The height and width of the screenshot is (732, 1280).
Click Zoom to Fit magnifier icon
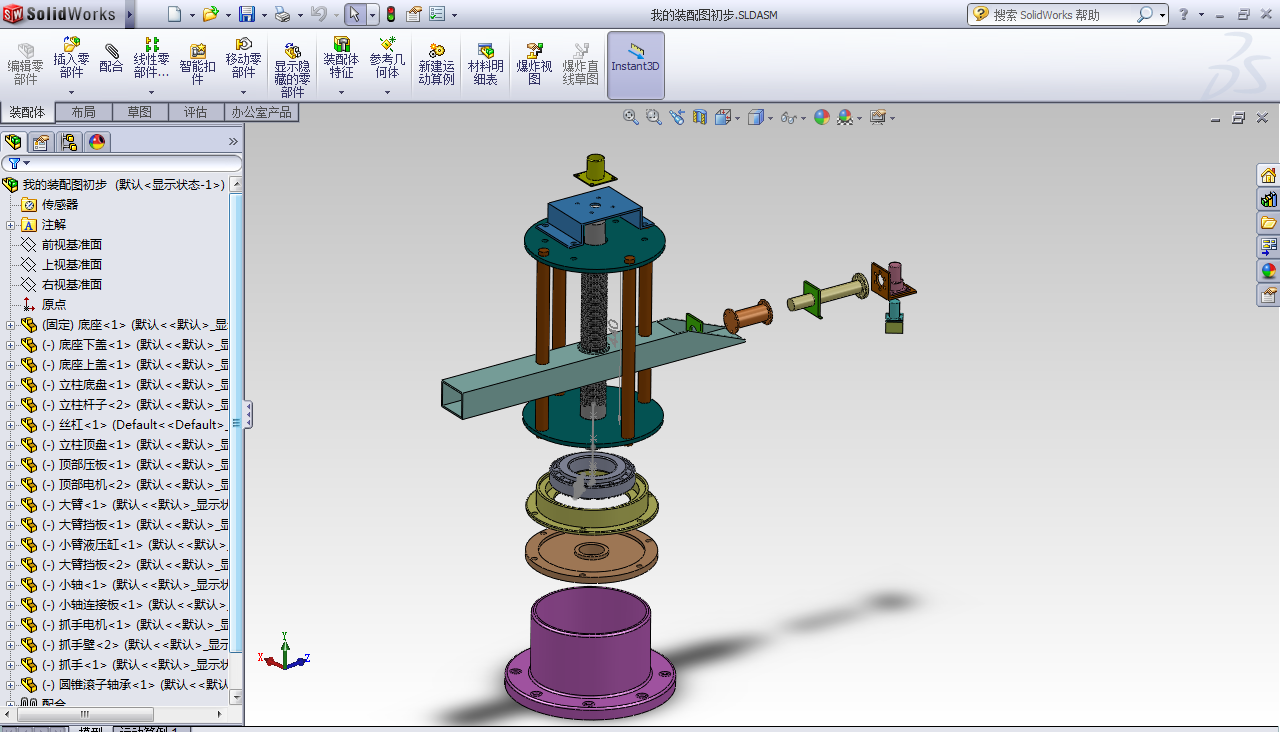pos(631,117)
